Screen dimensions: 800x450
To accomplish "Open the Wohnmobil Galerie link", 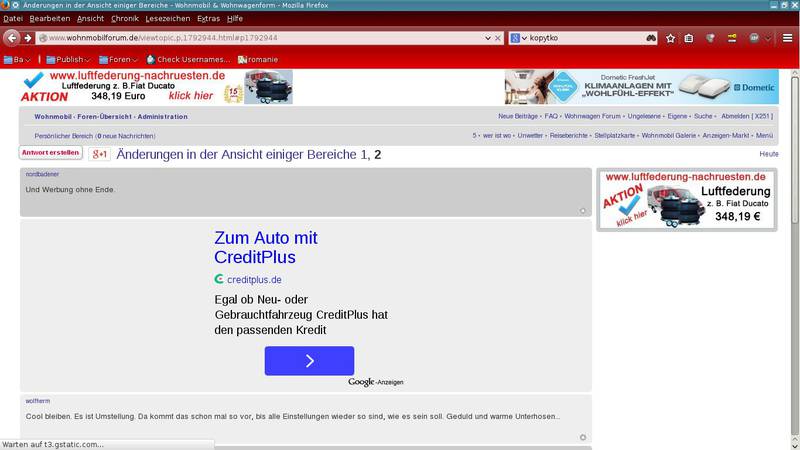I will [x=669, y=136].
